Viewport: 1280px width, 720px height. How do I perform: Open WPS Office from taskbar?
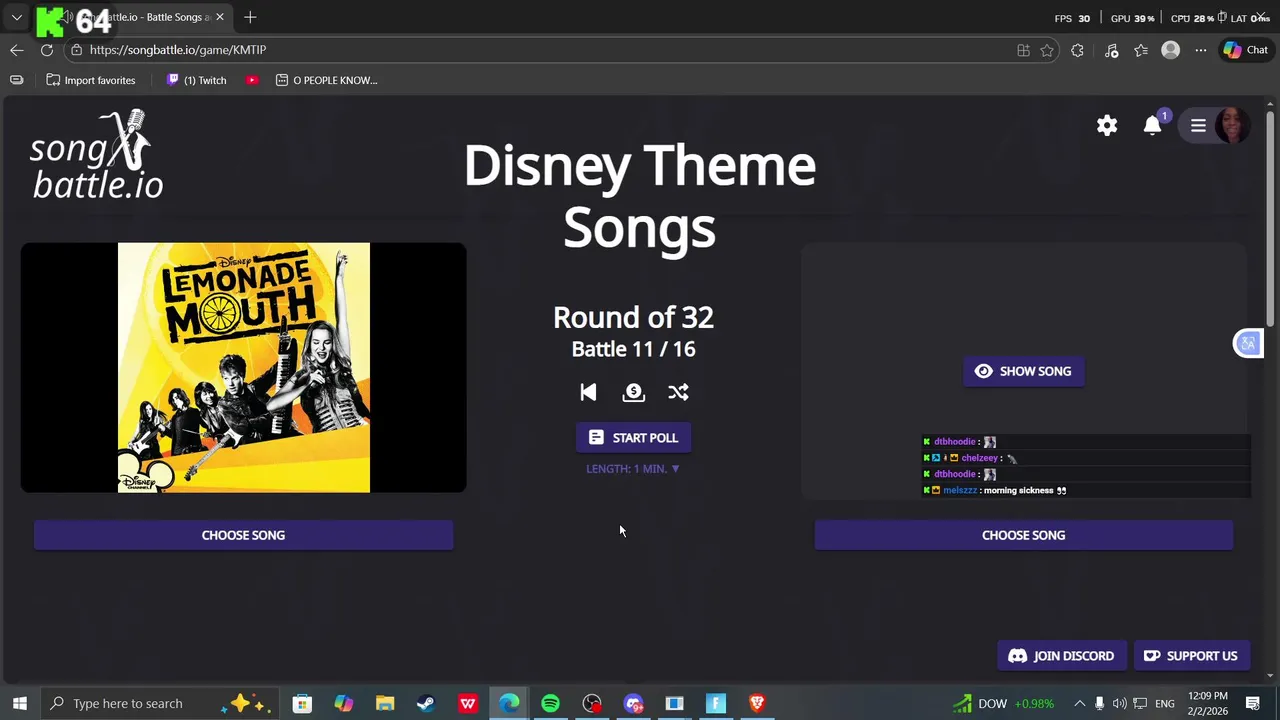pyautogui.click(x=468, y=703)
